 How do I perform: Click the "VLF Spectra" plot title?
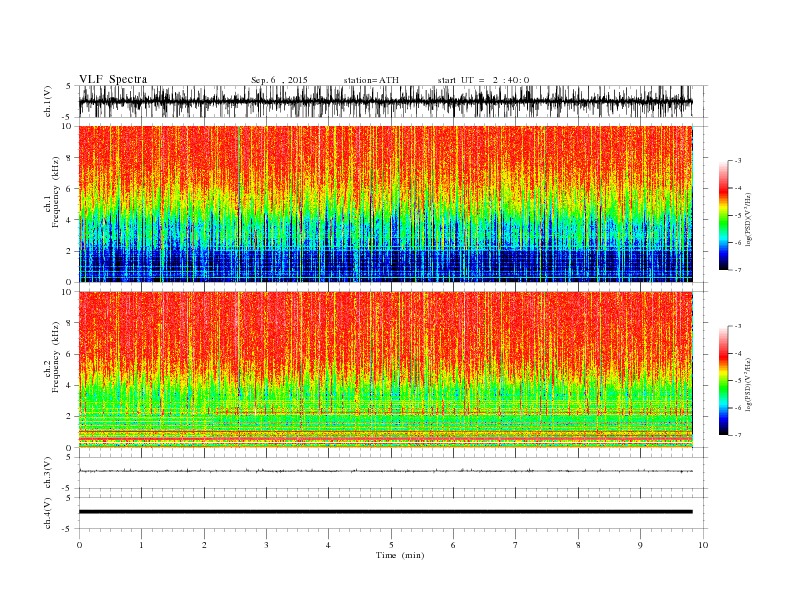pyautogui.click(x=113, y=79)
